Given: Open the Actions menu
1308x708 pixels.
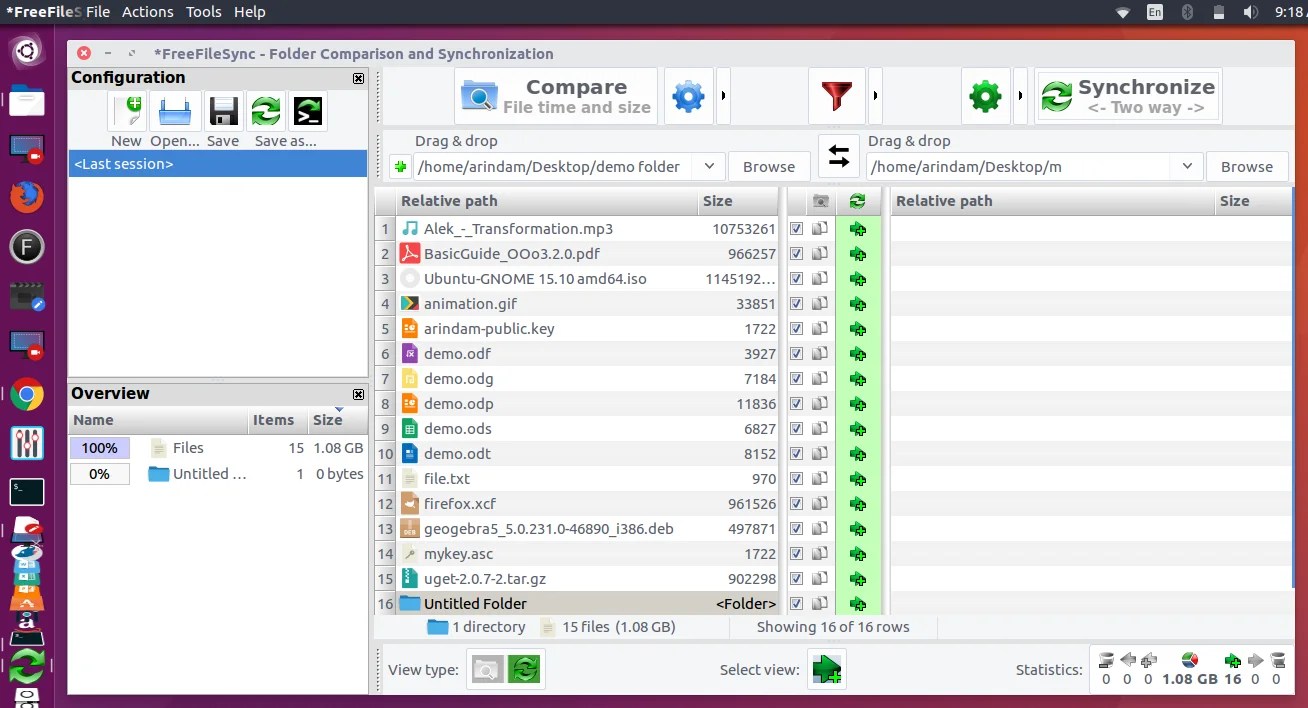Looking at the screenshot, I should 147,12.
